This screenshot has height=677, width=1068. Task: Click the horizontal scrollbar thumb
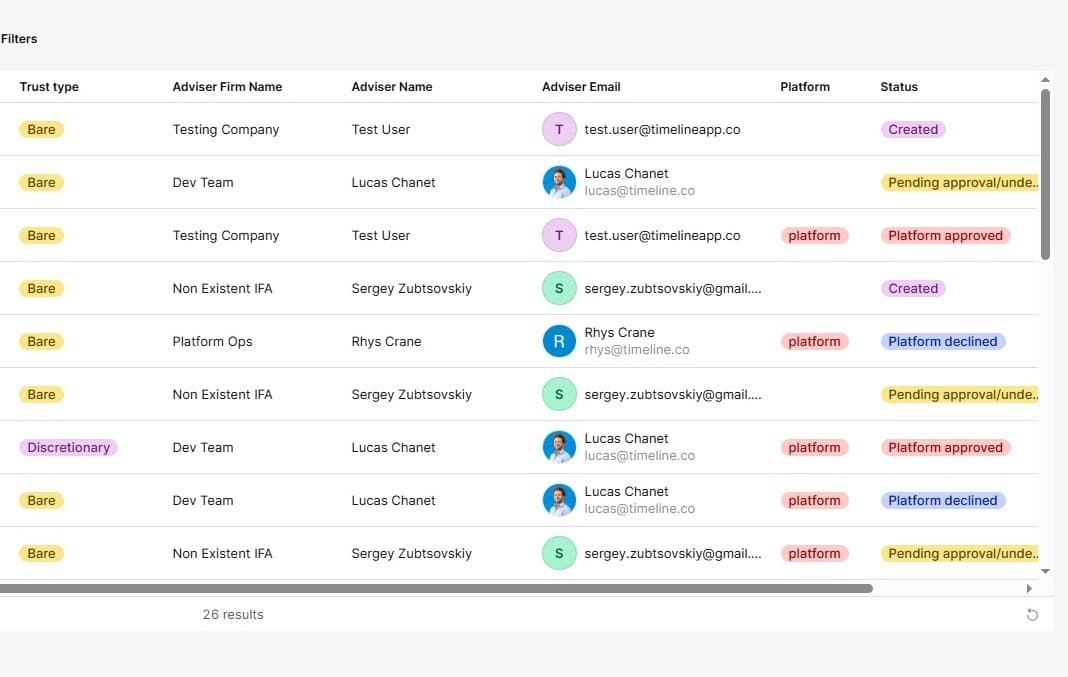tap(436, 588)
